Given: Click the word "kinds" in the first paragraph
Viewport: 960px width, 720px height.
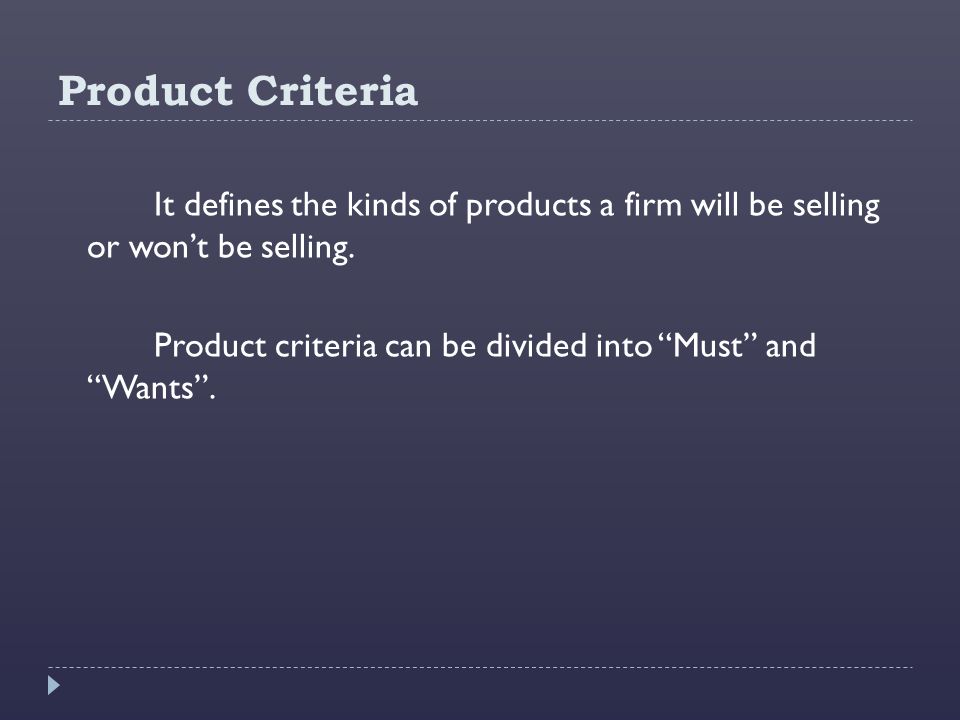Looking at the screenshot, I should pyautogui.click(x=383, y=204).
